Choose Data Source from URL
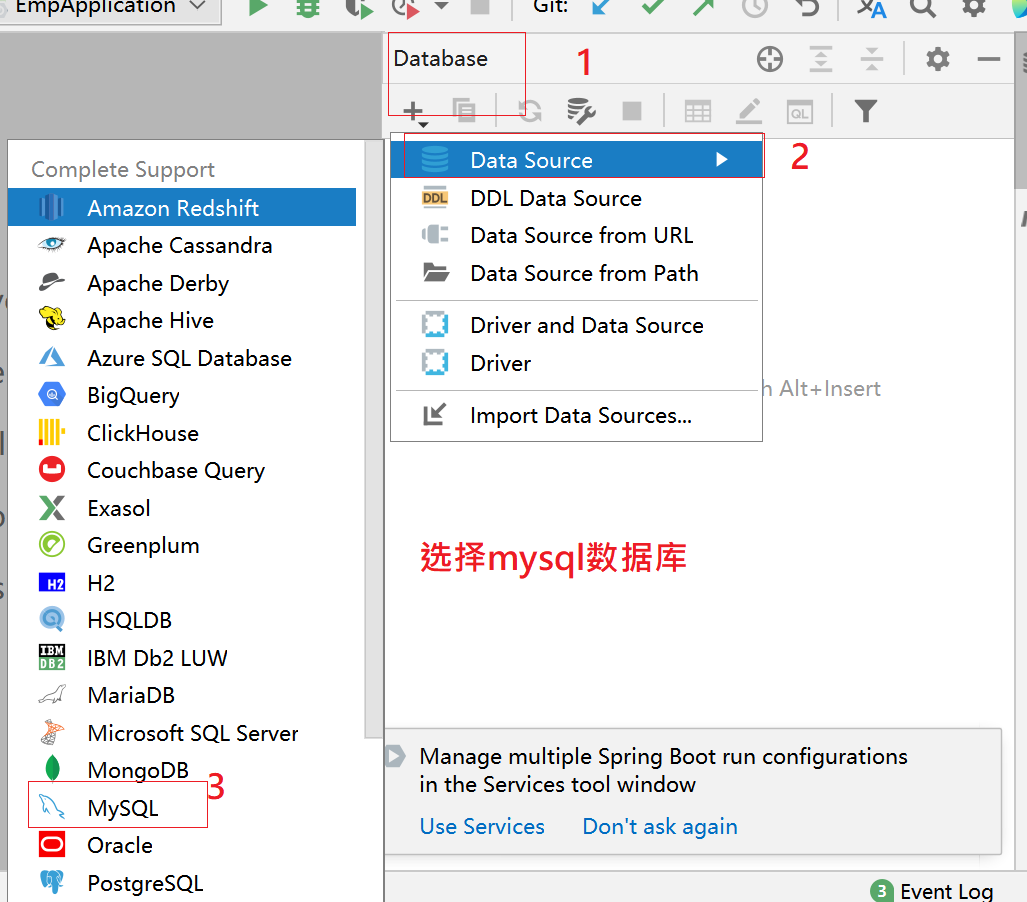This screenshot has height=902, width=1027. 581,235
